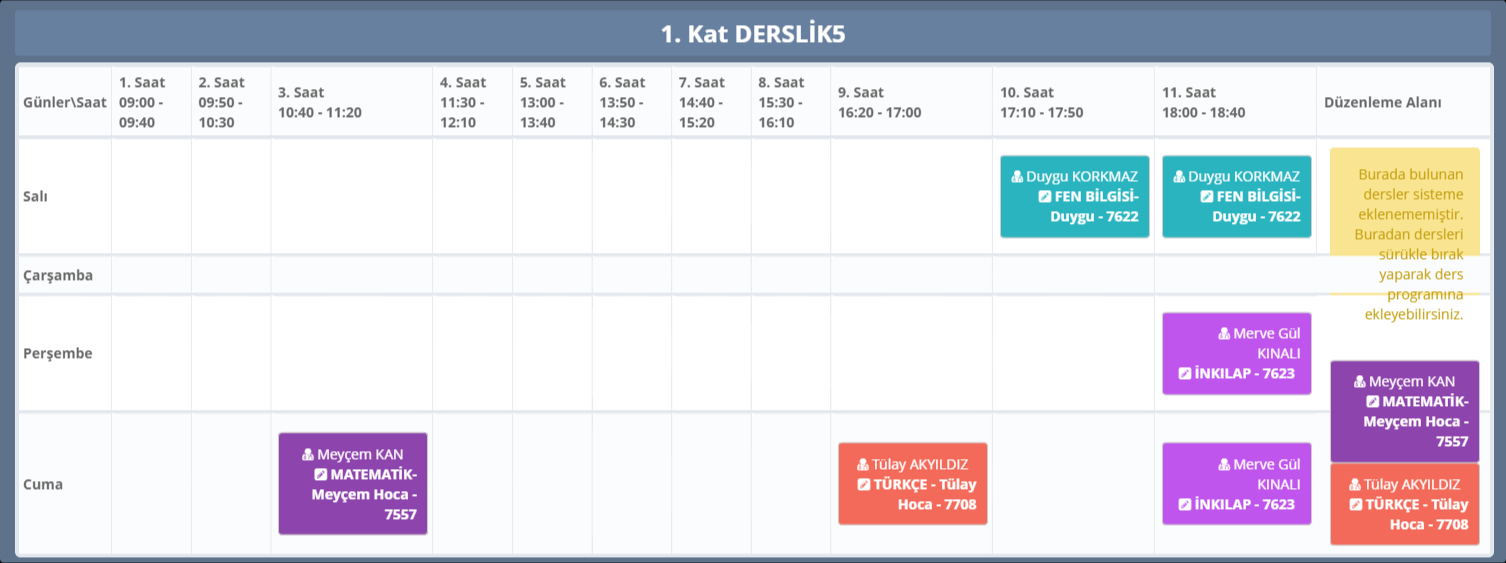Screen dimensions: 1506x563
Task: Click edit icon on Salı 10. Saat FEN BİLGİSİ card
Action: tap(1045, 196)
